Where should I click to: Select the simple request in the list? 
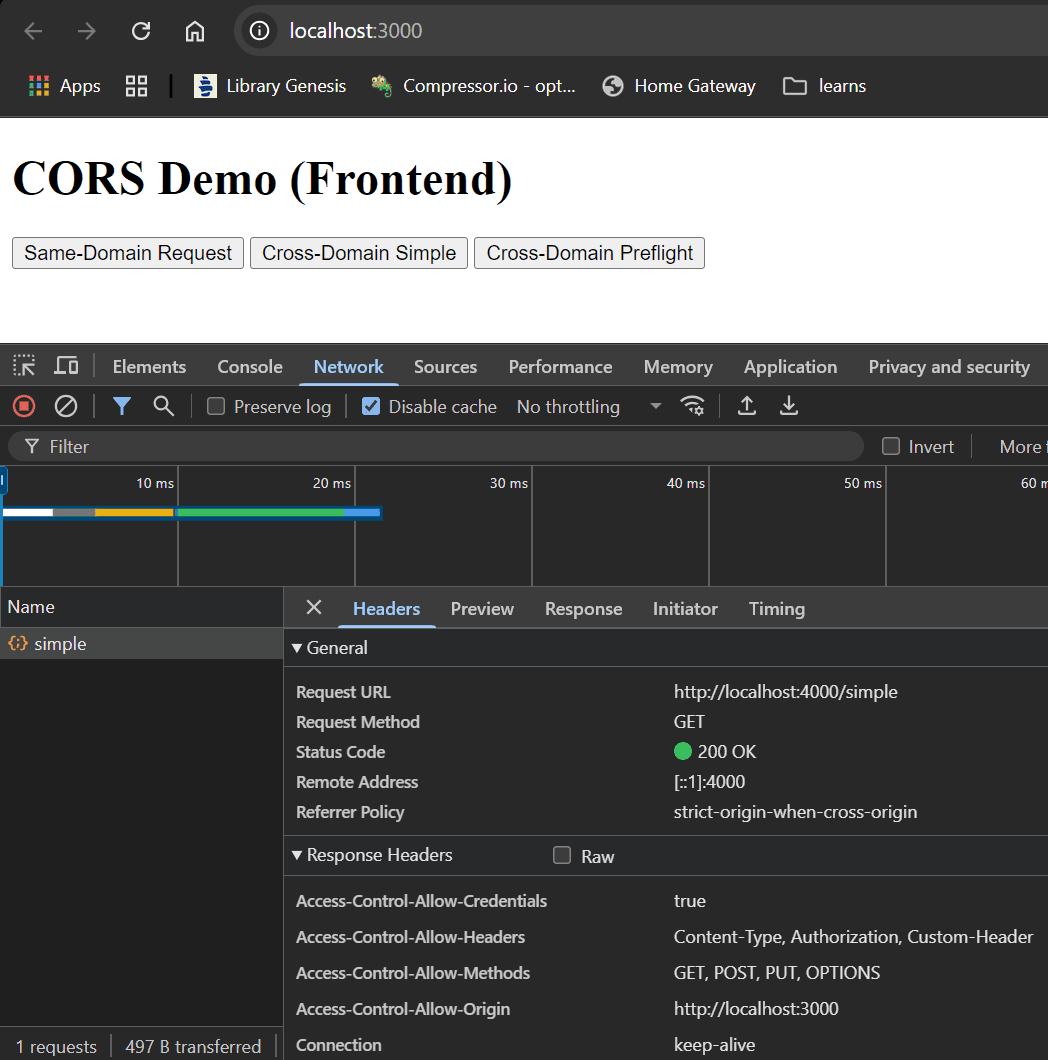click(x=60, y=643)
